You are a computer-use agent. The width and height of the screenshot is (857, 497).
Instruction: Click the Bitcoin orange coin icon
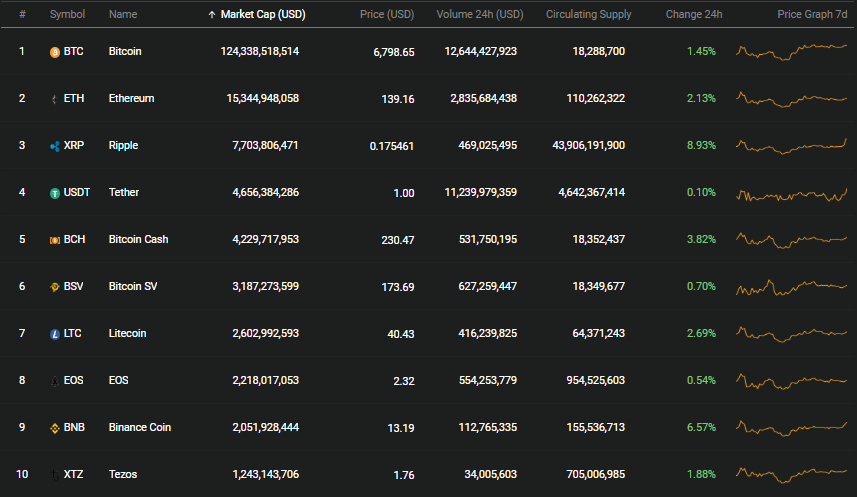tap(55, 52)
